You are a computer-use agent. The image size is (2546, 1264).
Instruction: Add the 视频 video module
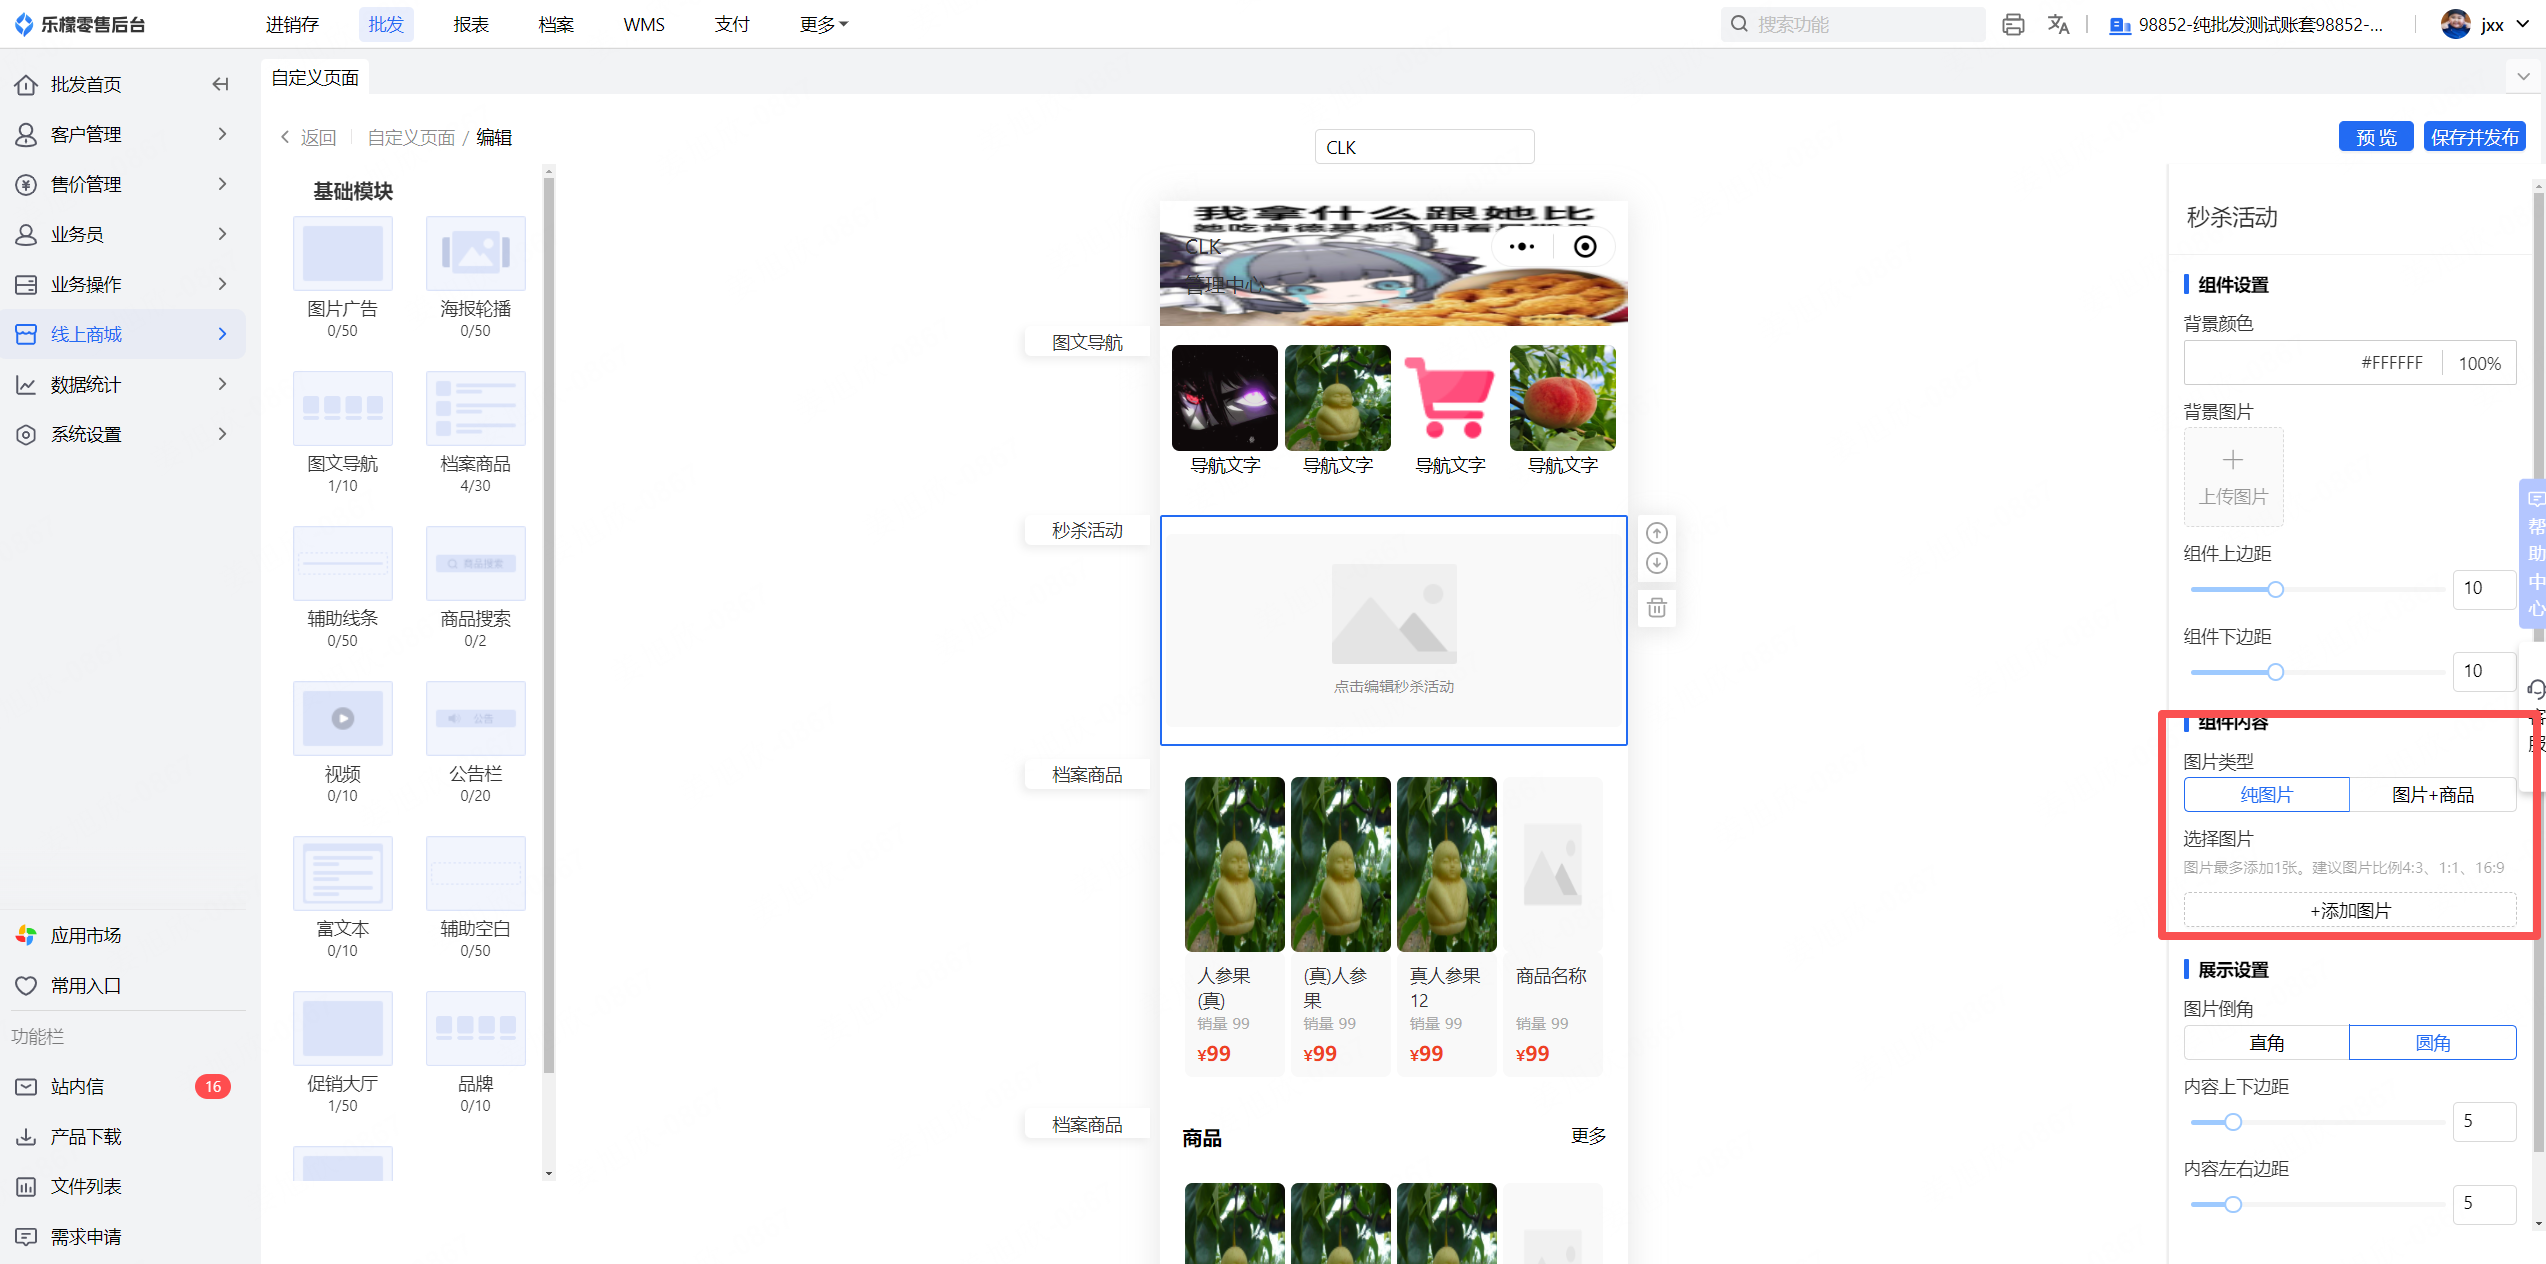(x=342, y=720)
